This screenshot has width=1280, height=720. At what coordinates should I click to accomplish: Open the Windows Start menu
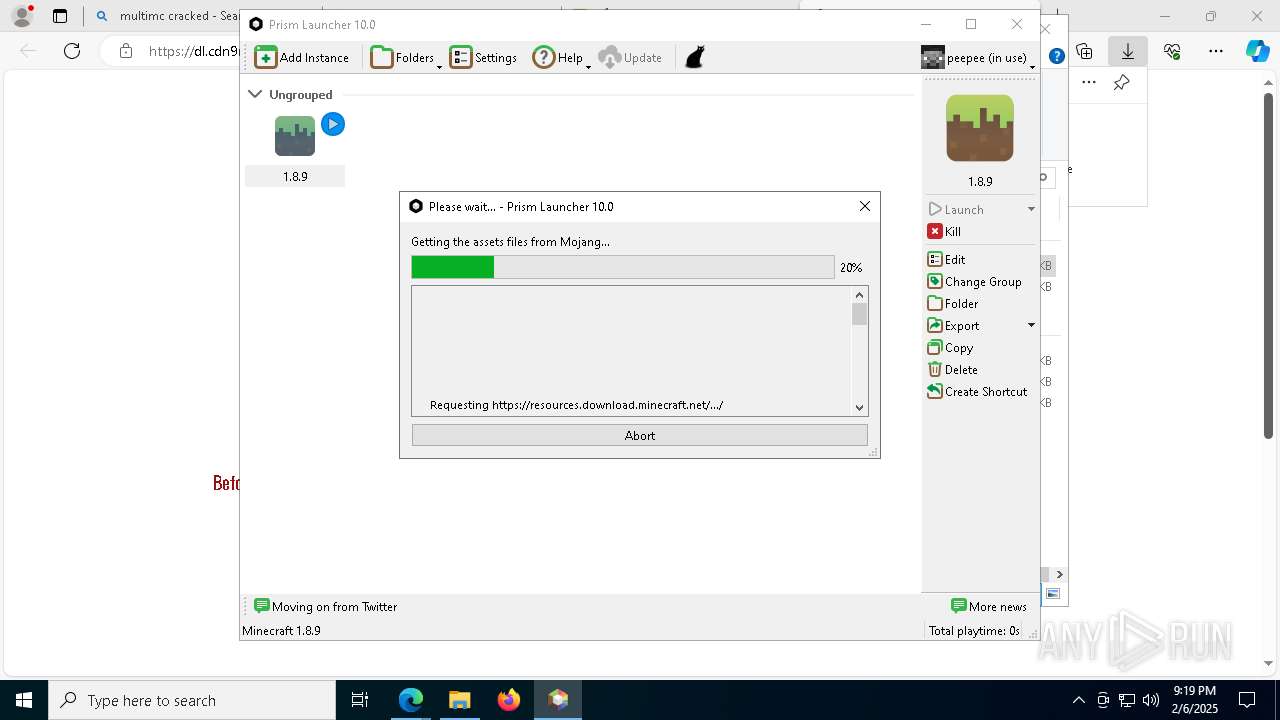pyautogui.click(x=24, y=700)
